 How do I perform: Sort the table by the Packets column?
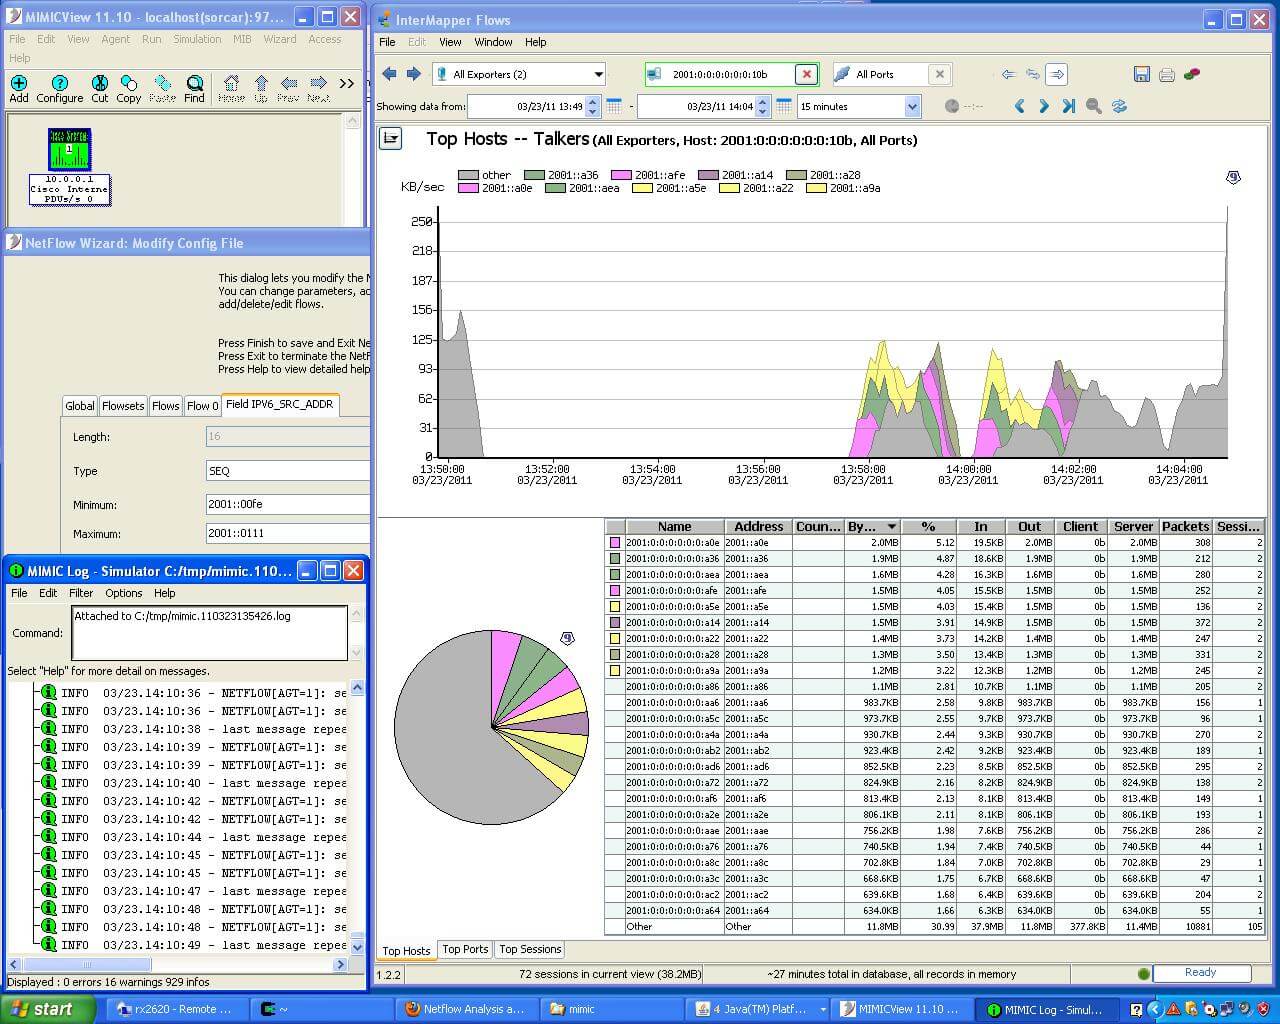pyautogui.click(x=1185, y=526)
